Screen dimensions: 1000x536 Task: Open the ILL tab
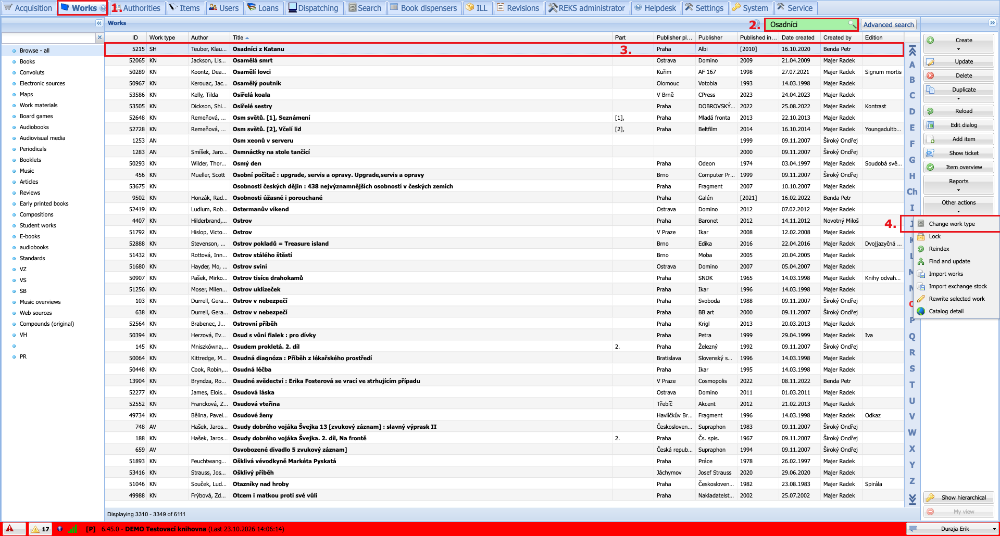point(477,8)
